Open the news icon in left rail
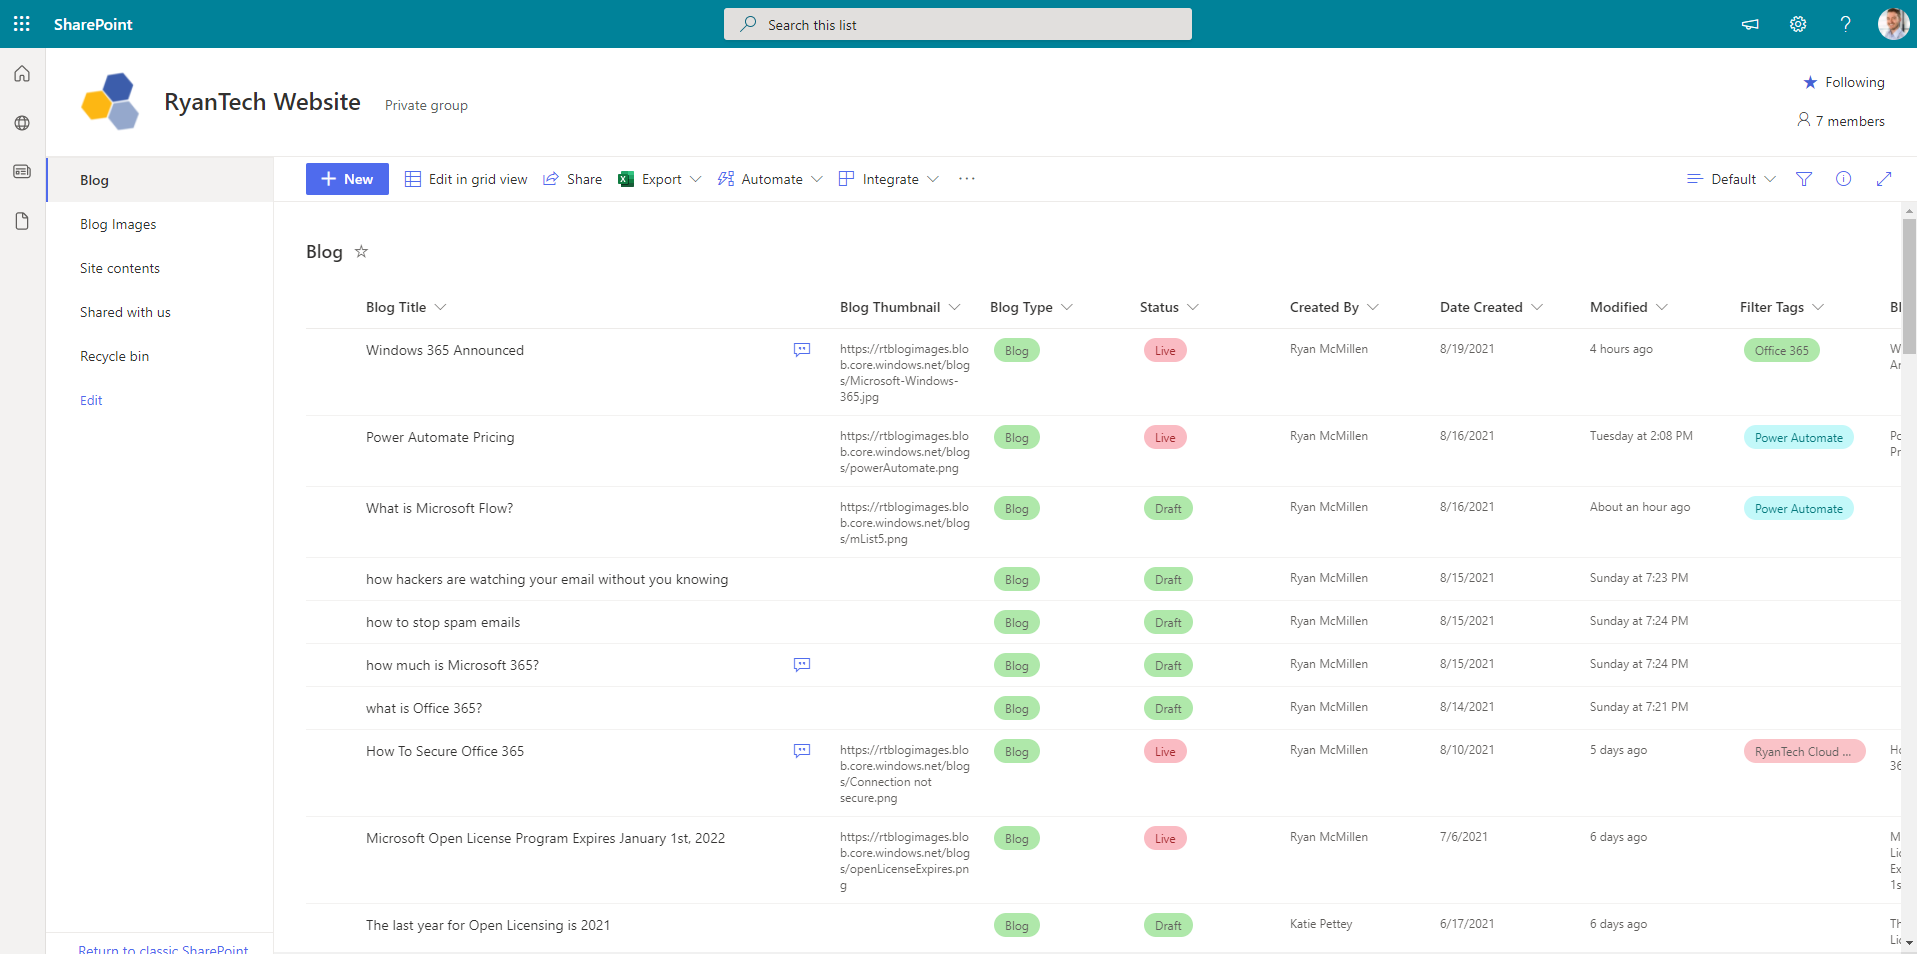The image size is (1917, 954). tap(22, 172)
